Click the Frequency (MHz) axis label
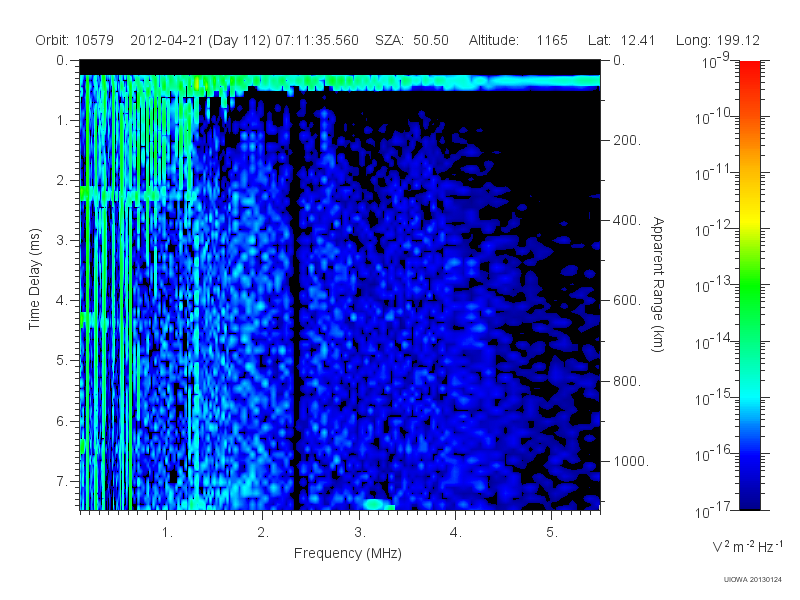800x600 pixels. (347, 554)
